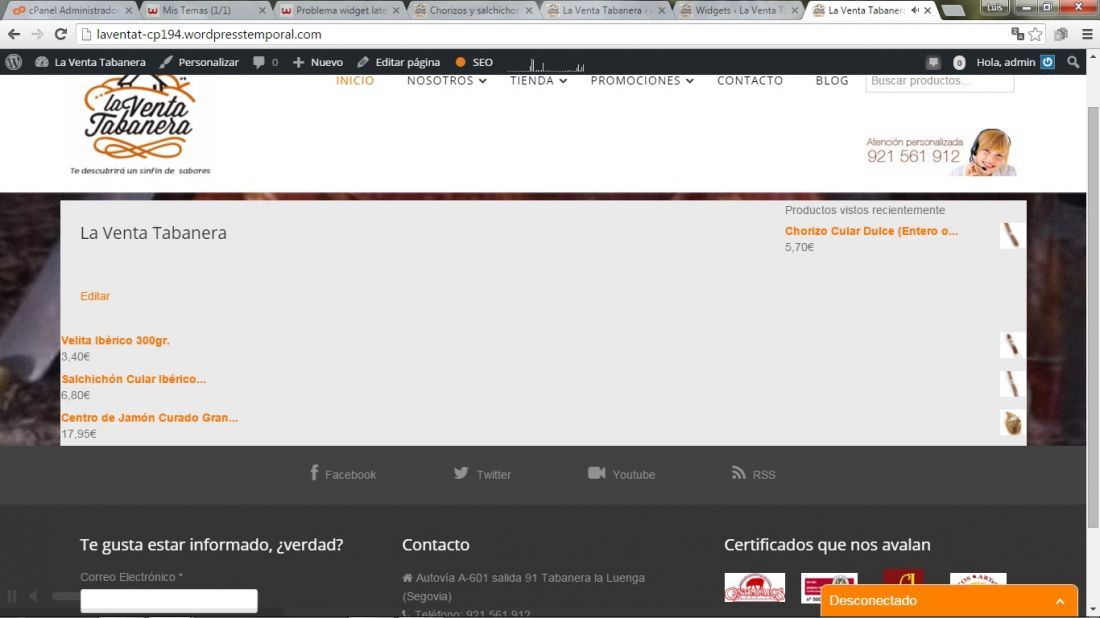This screenshot has width=1100, height=618.
Task: Click the customer support agent image
Action: [991, 152]
